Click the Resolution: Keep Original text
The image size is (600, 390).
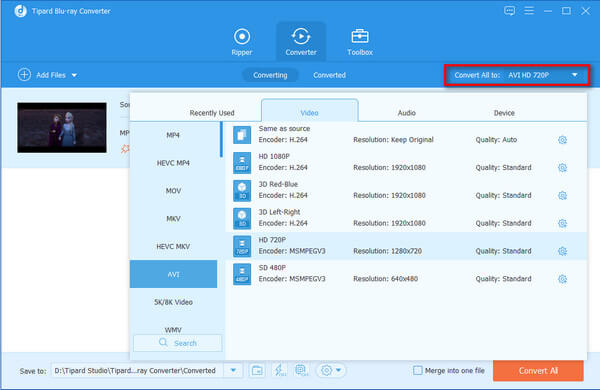393,140
